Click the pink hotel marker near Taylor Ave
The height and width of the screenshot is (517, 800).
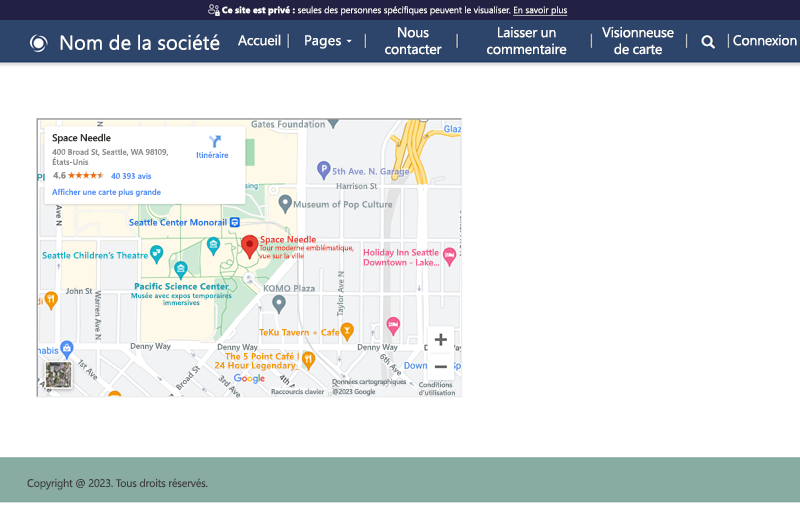point(393,326)
